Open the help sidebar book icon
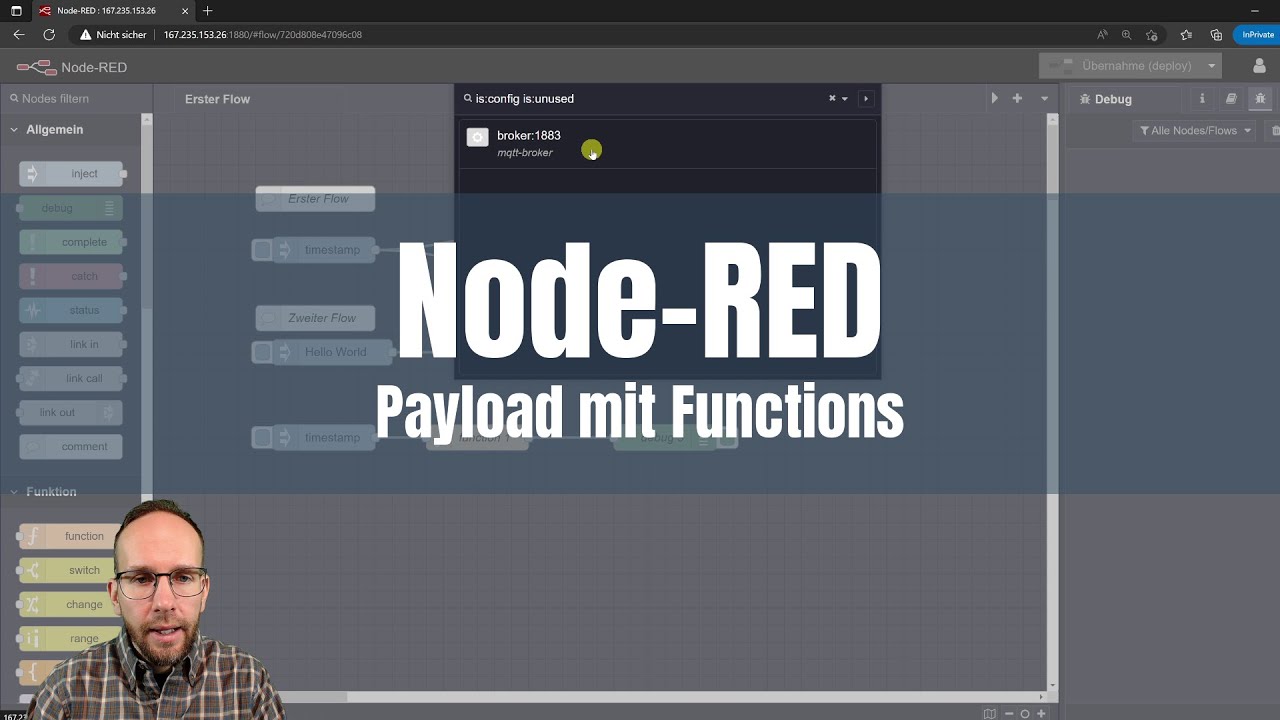The image size is (1280, 720). click(x=1231, y=98)
